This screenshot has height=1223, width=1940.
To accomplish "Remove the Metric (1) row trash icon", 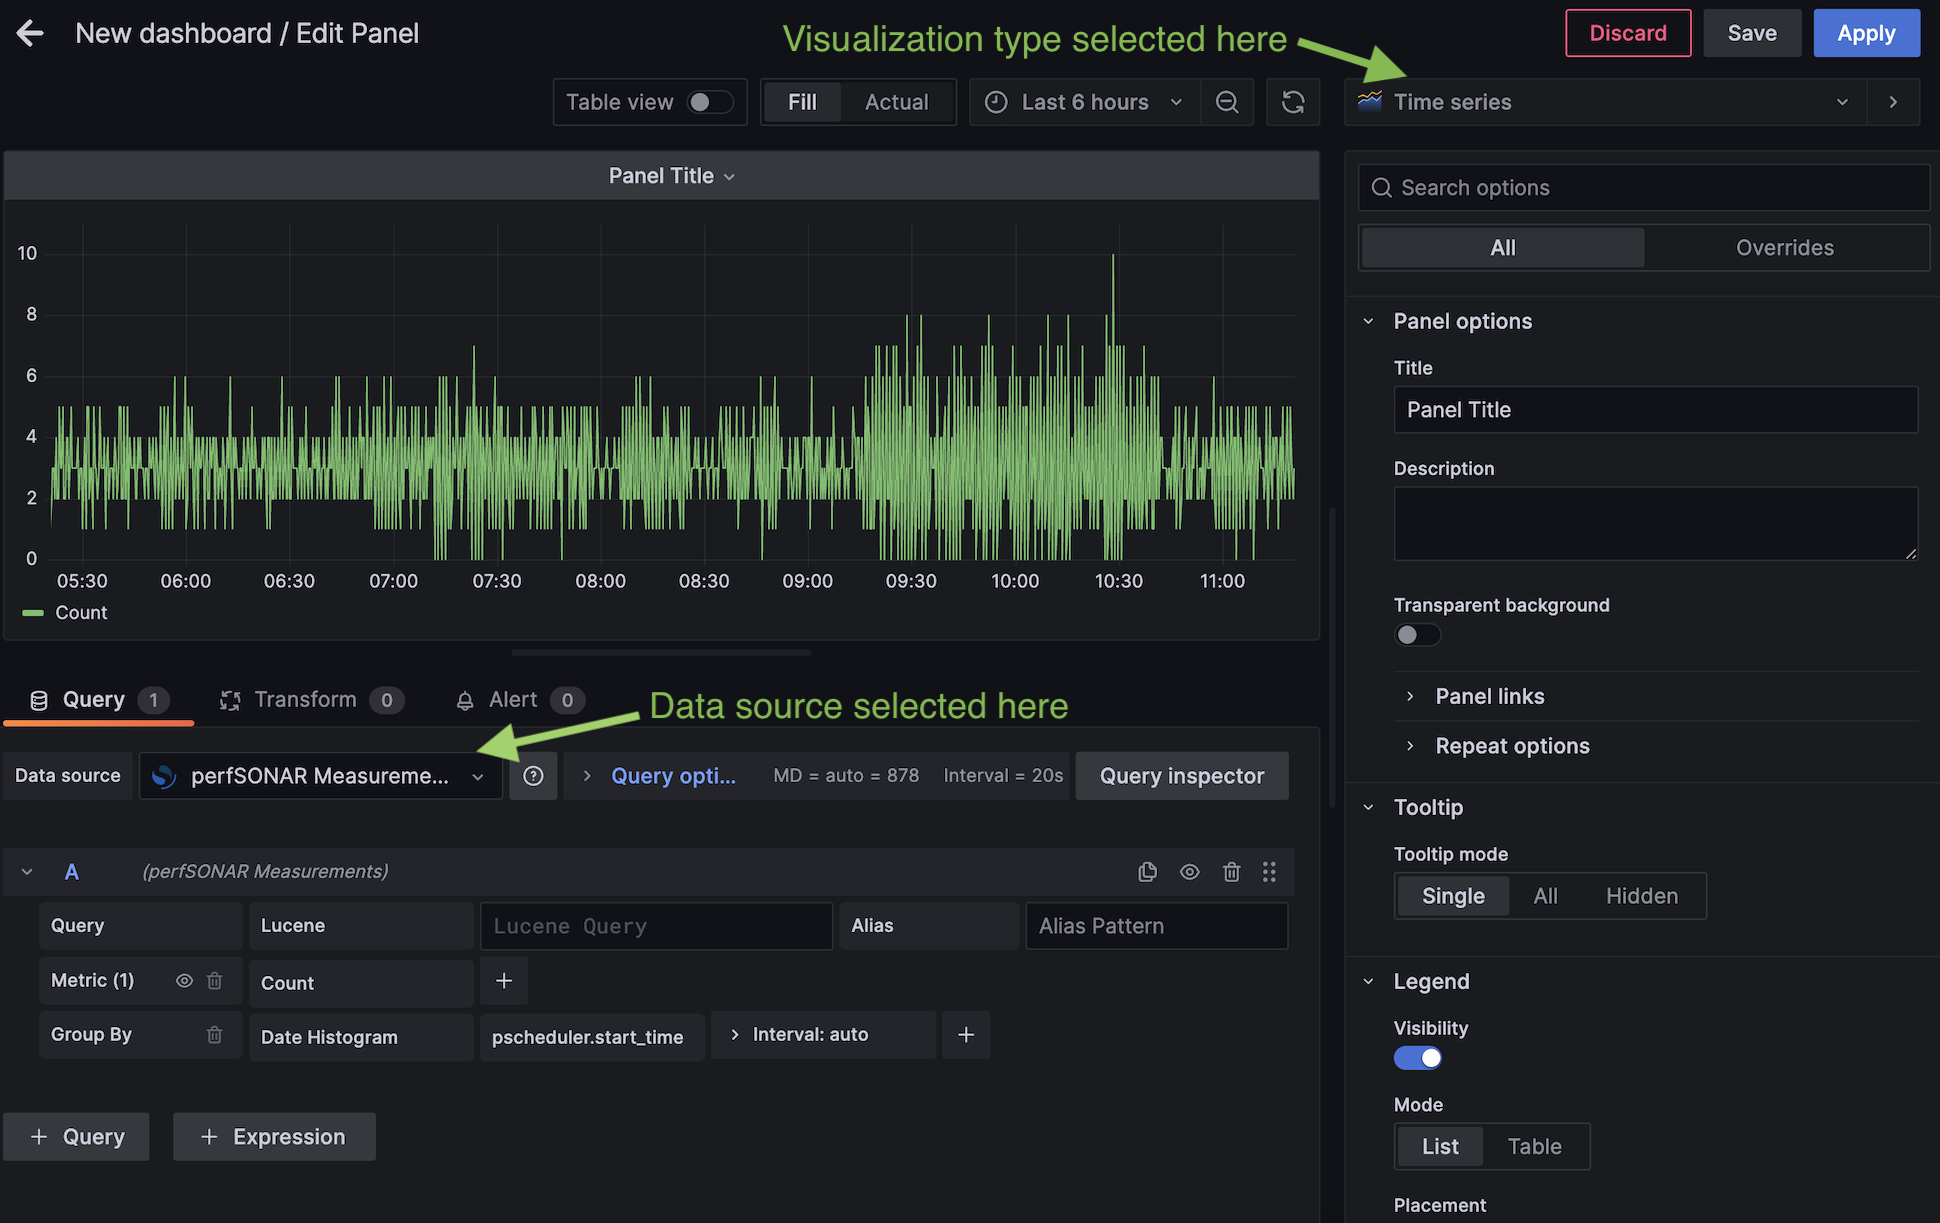I will coord(214,981).
